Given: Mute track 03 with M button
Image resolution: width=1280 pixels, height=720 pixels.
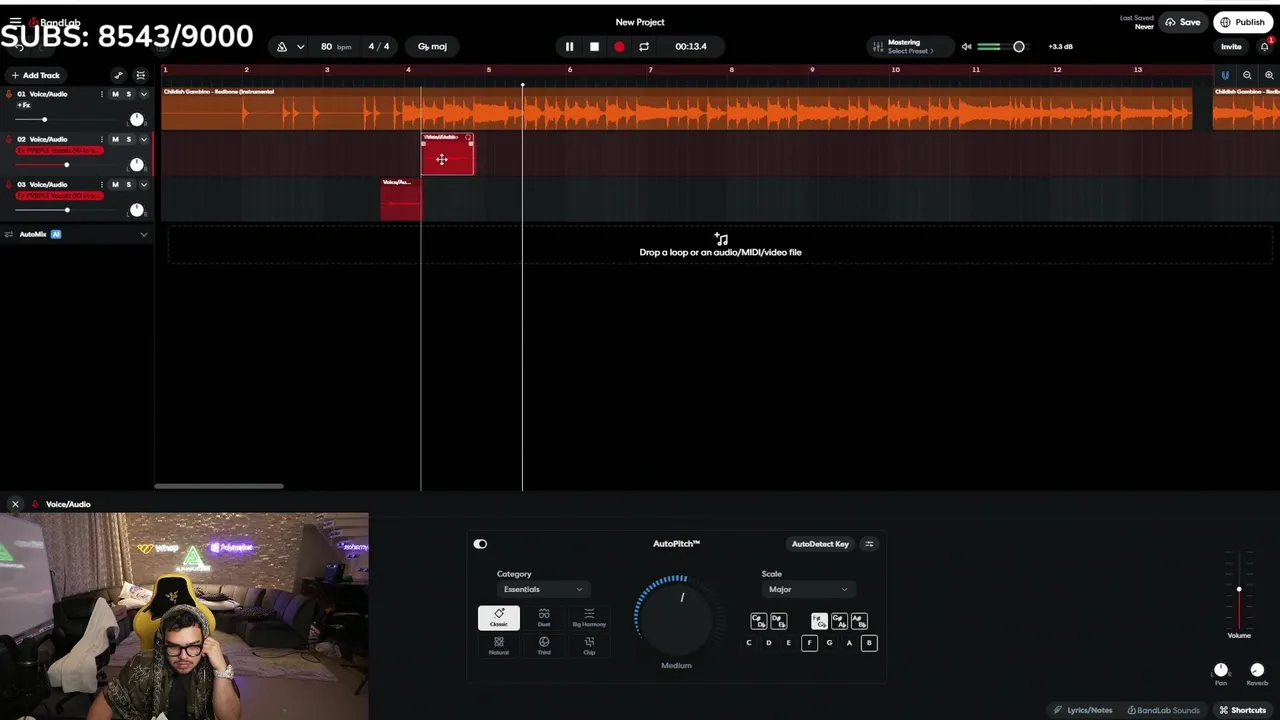Looking at the screenshot, I should pyautogui.click(x=115, y=184).
